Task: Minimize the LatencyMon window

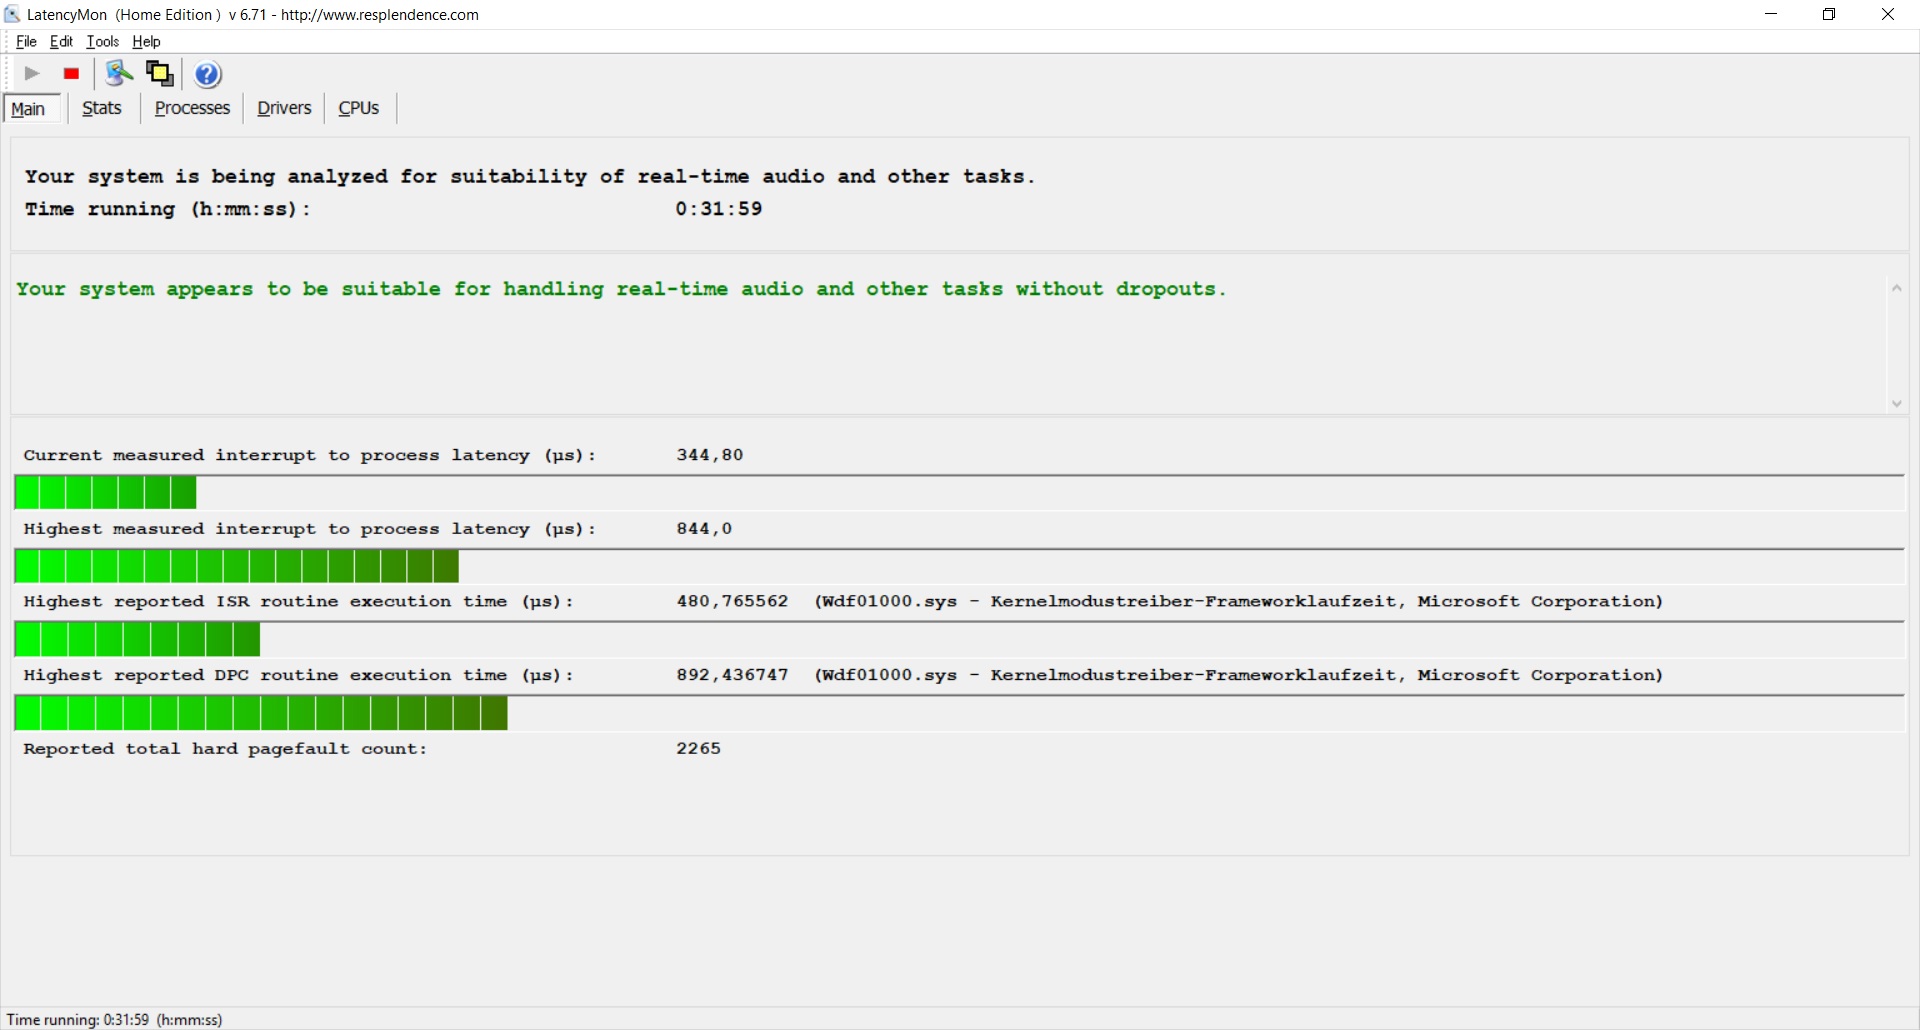Action: 1771,14
